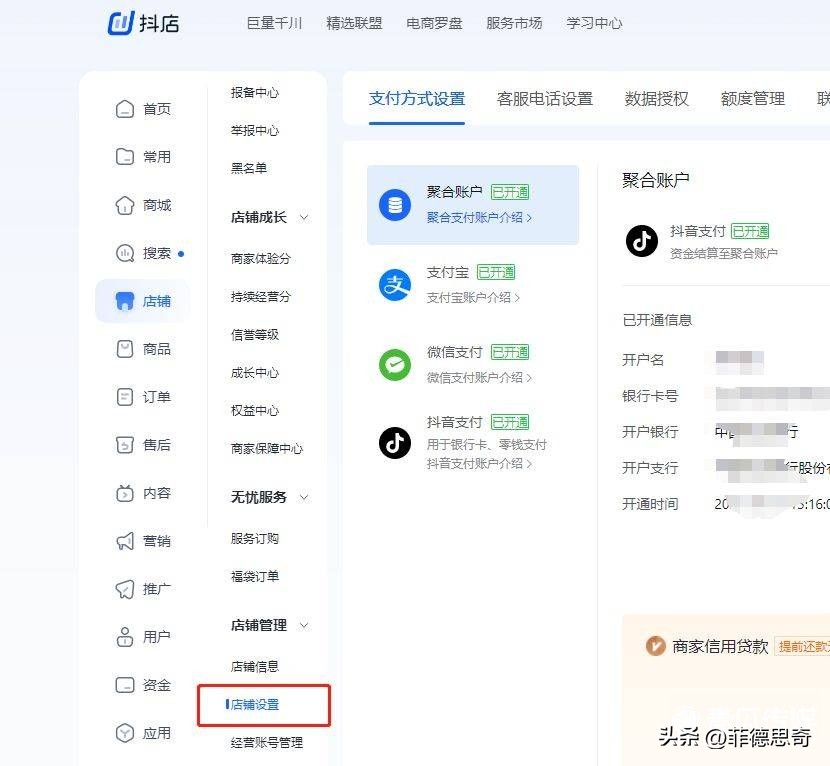The image size is (830, 766).
Task: Select the 商城 mall icon
Action: (124, 204)
